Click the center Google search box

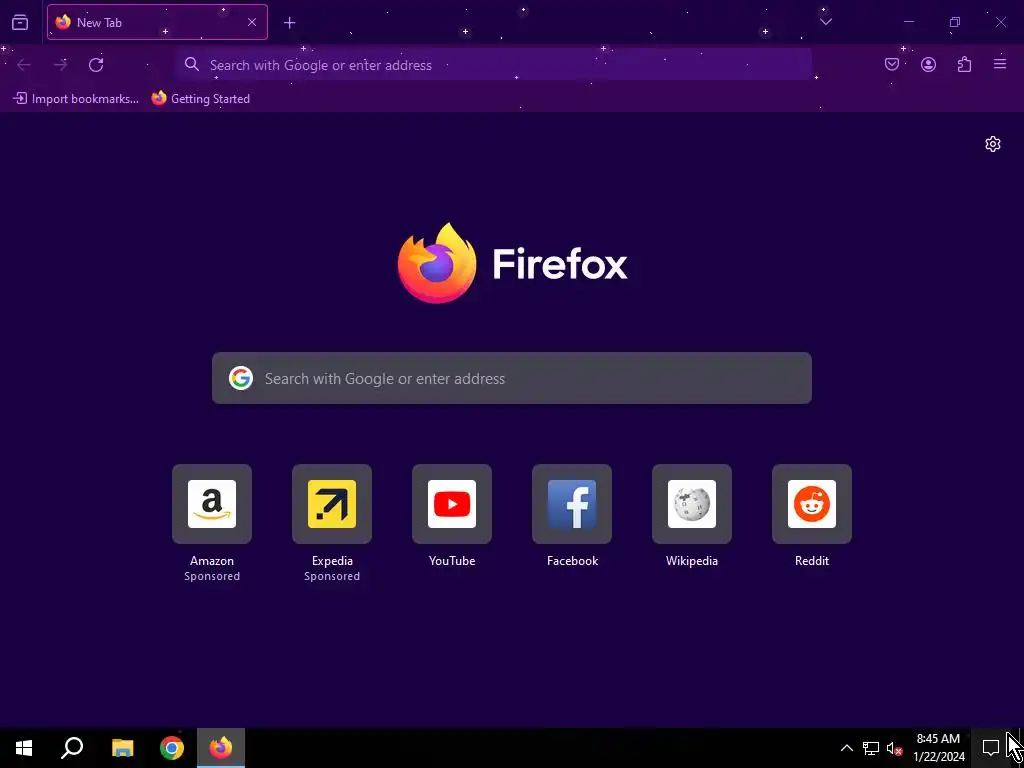512,378
